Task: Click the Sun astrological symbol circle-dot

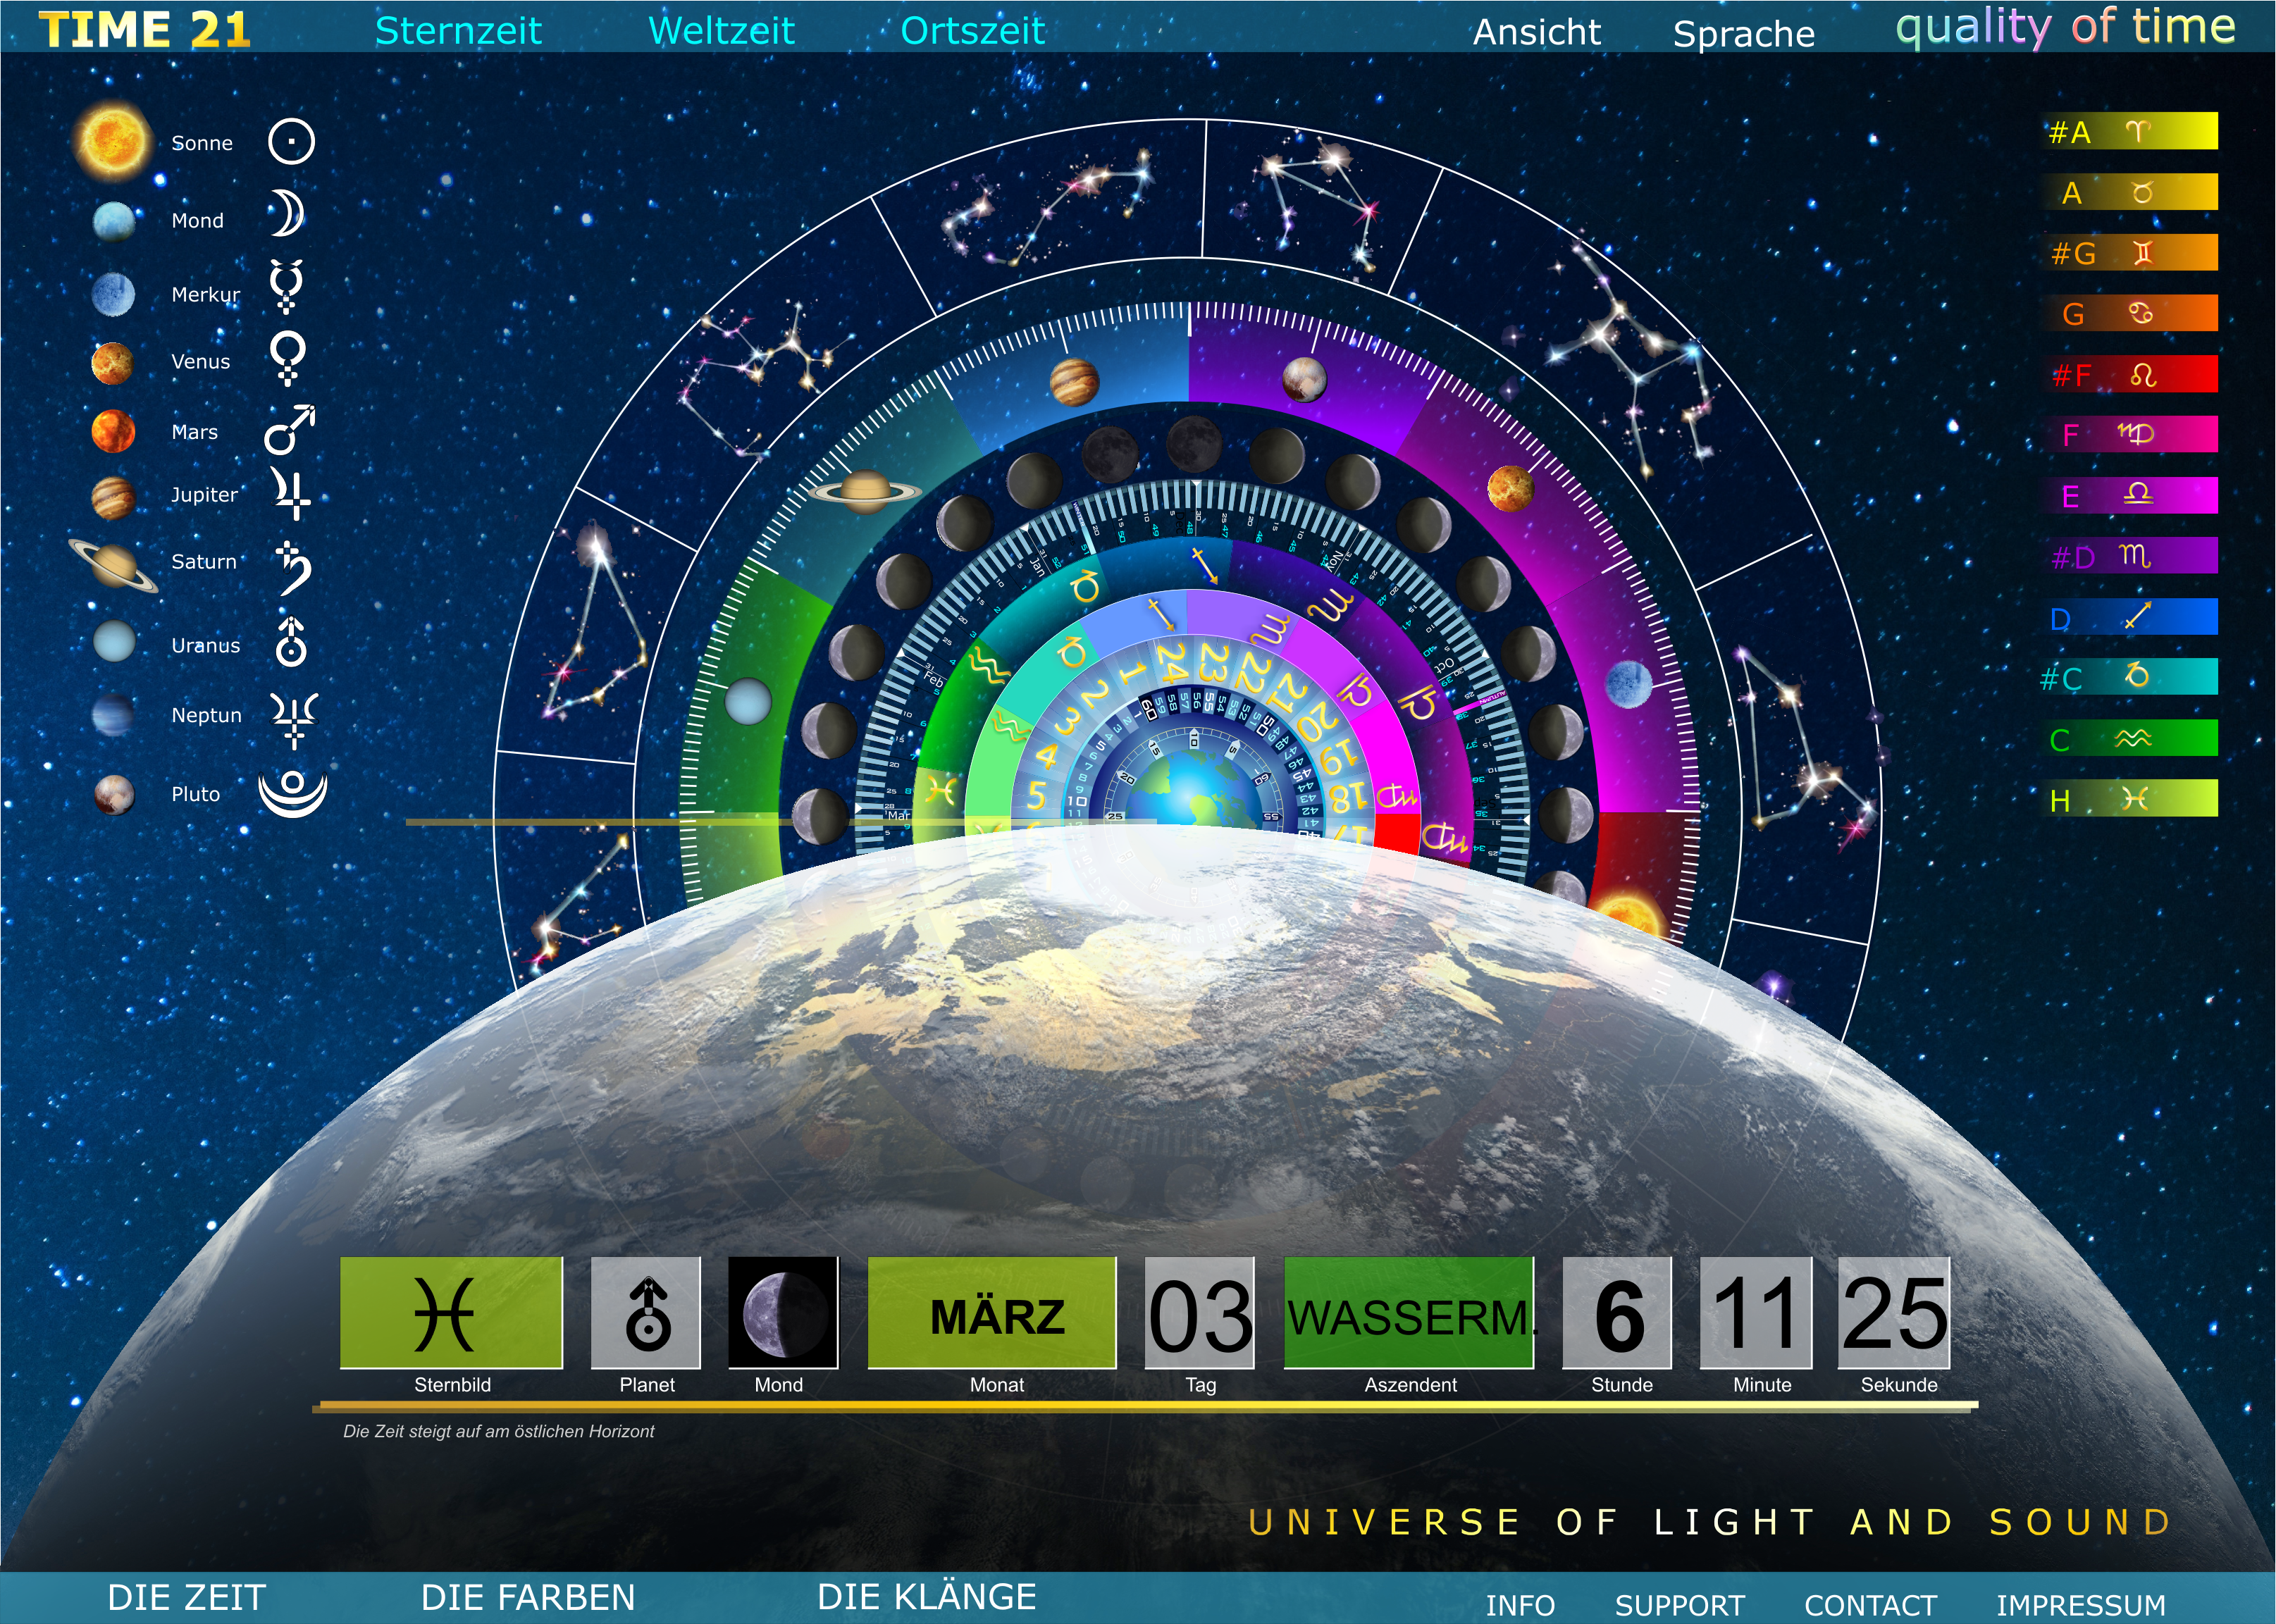Action: 291,141
